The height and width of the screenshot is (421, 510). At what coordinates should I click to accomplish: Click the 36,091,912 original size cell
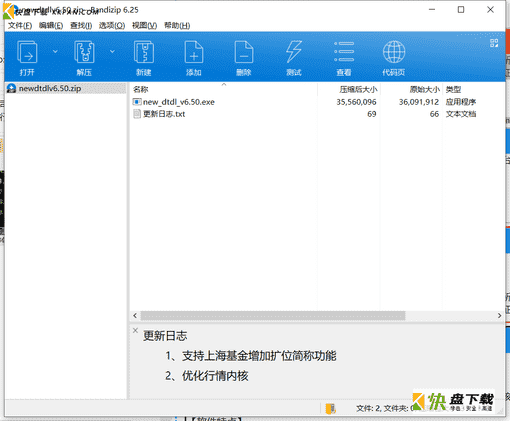(419, 102)
